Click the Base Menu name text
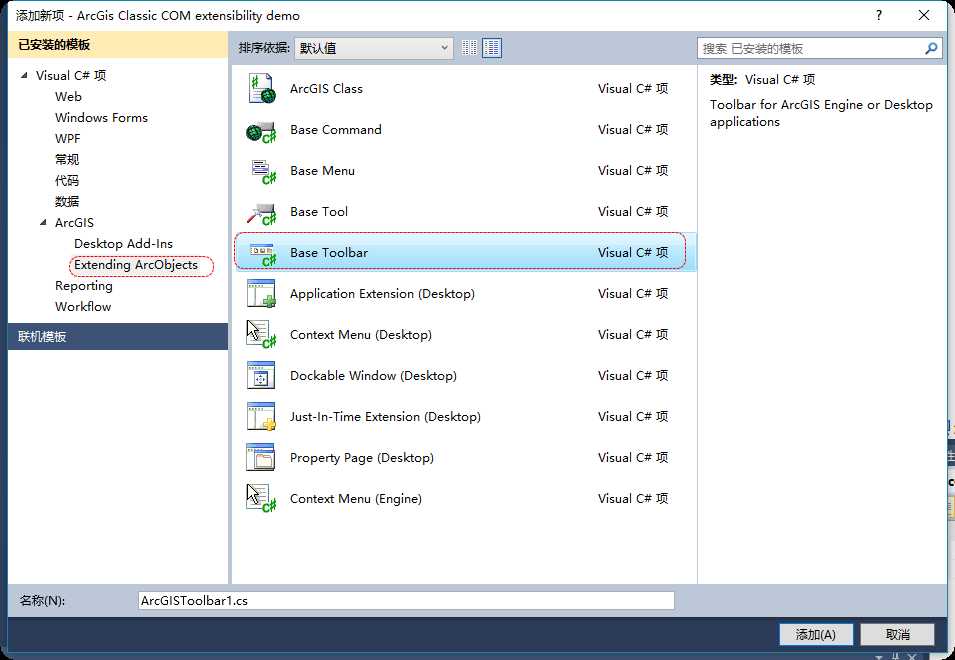955x660 pixels. [322, 171]
